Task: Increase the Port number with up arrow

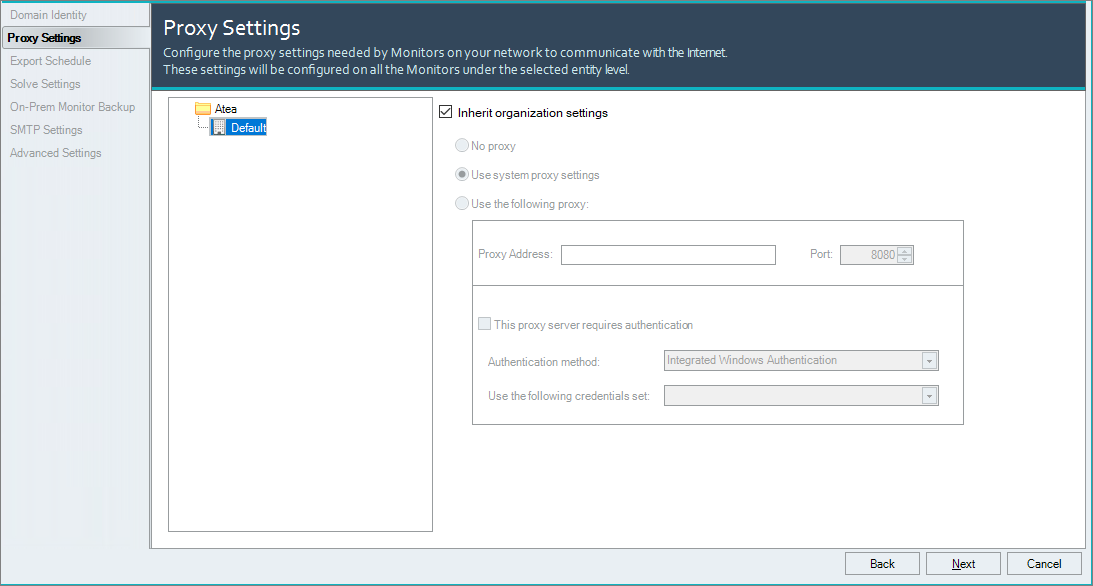Action: (905, 251)
